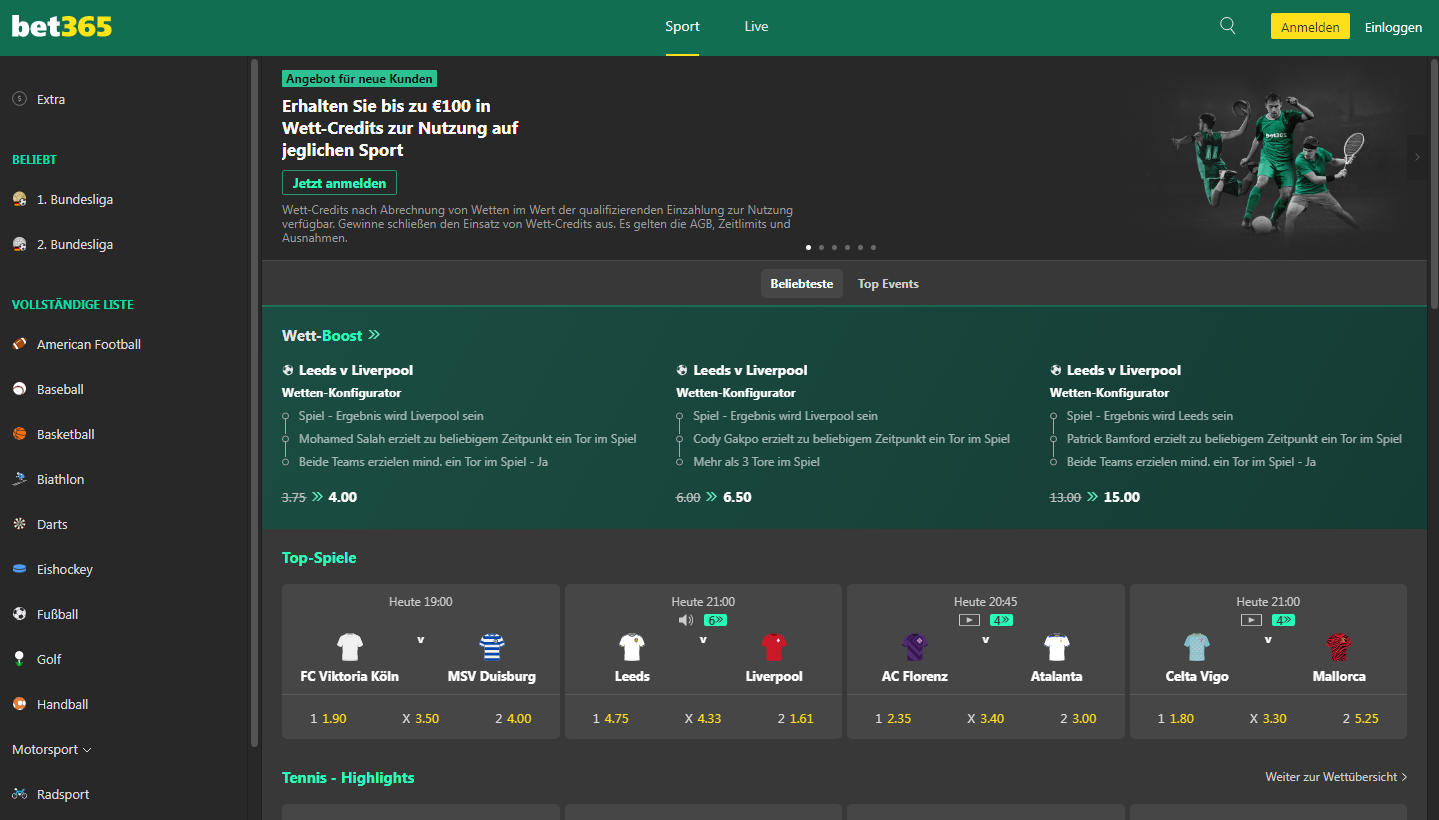This screenshot has width=1439, height=820.
Task: Choose the Biathlon sport icon
Action: (20, 479)
